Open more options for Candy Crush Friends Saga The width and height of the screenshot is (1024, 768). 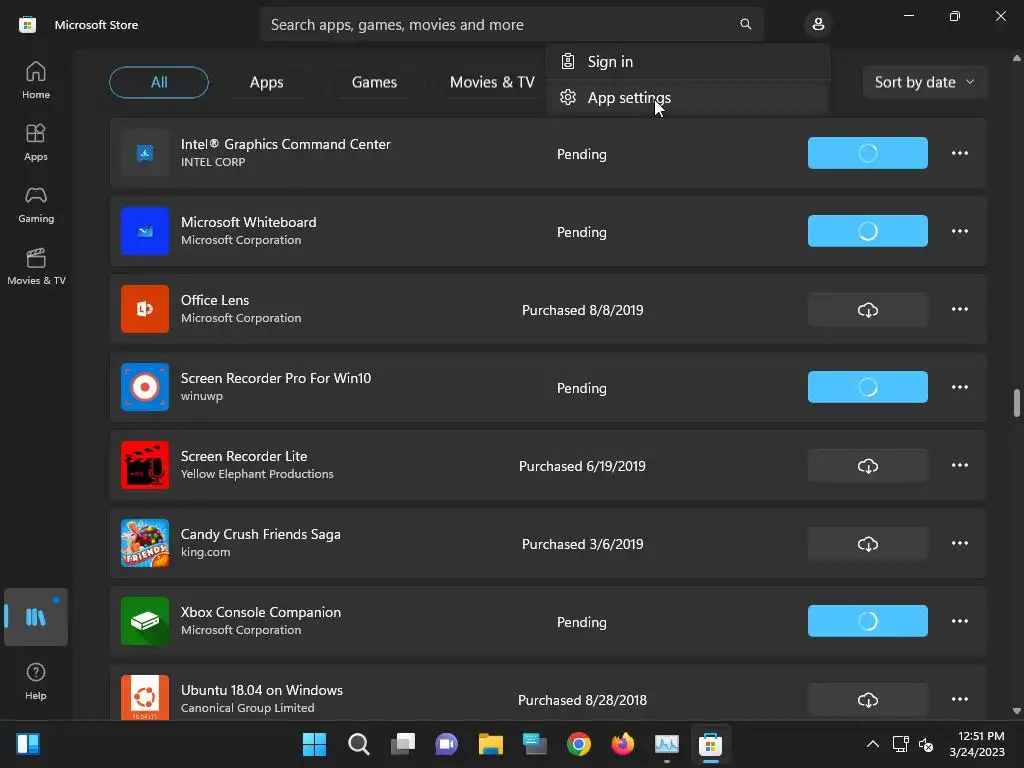click(959, 543)
